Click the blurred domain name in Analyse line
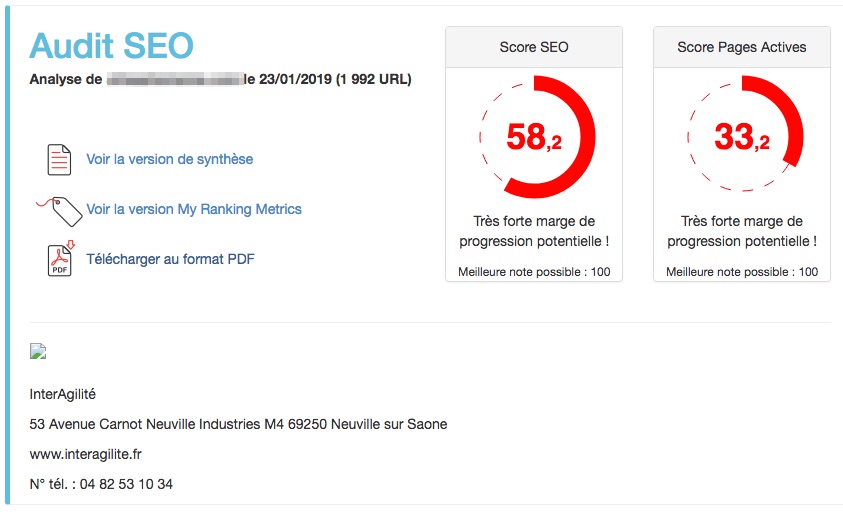843x515 pixels. [x=175, y=80]
